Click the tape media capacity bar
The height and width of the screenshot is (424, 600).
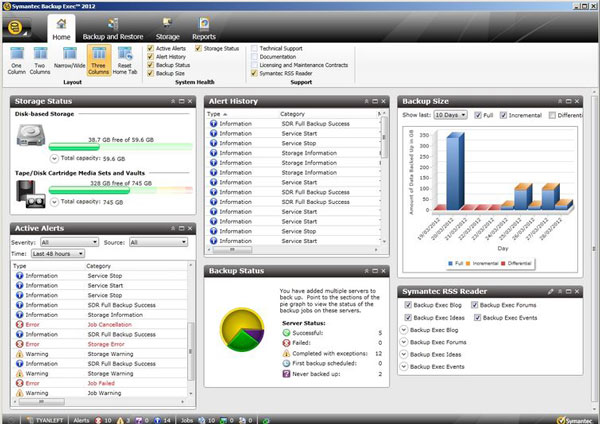point(121,190)
